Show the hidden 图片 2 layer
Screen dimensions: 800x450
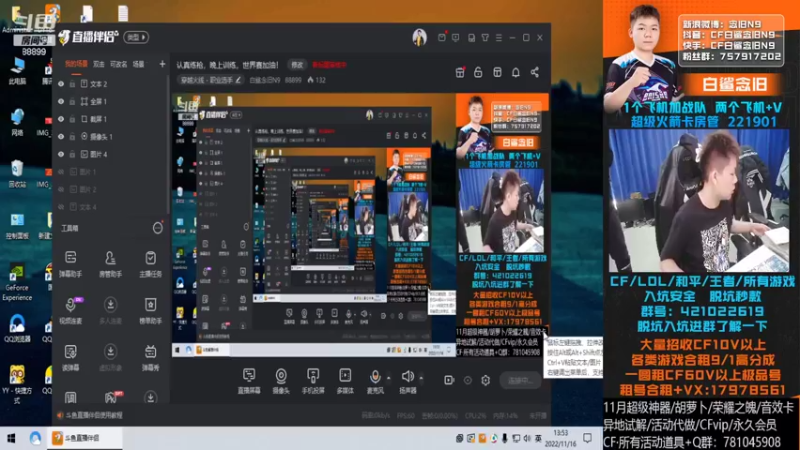[x=61, y=189]
